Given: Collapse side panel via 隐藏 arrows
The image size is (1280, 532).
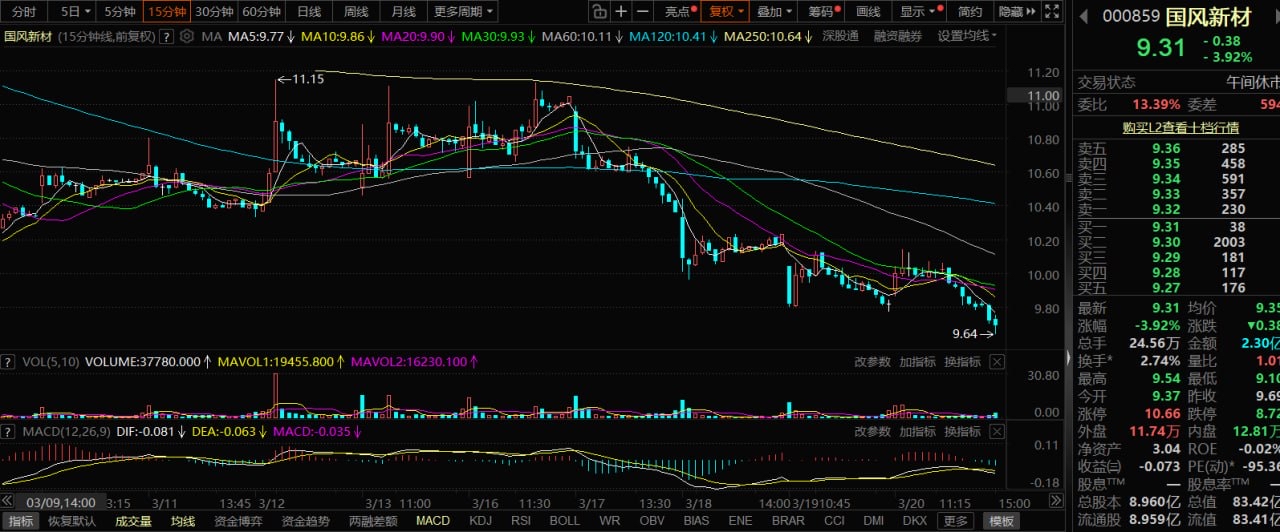Looking at the screenshot, I should pyautogui.click(x=1017, y=12).
